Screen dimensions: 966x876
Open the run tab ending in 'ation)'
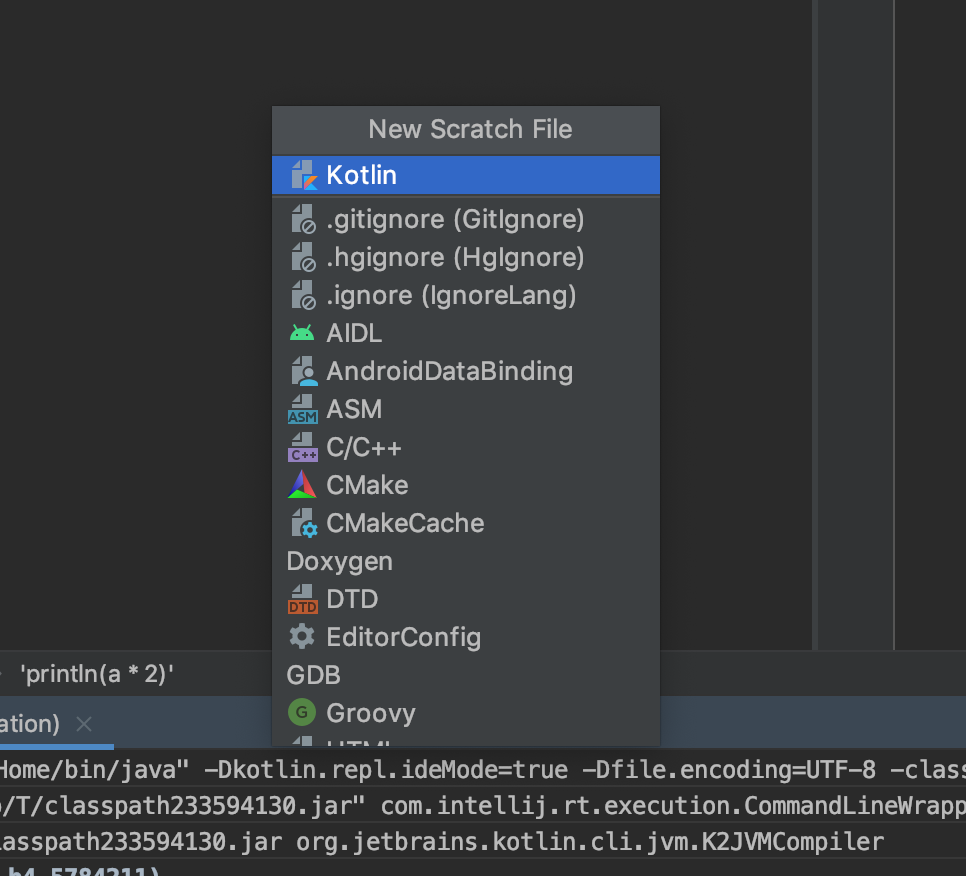30,724
